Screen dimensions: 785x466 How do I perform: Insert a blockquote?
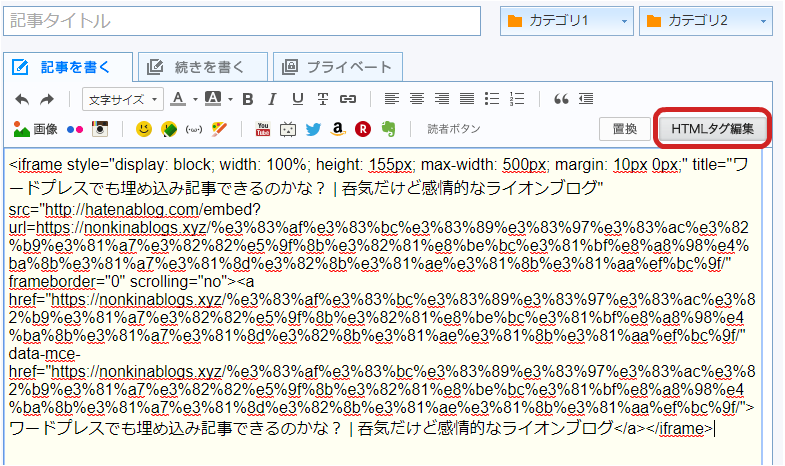point(561,99)
